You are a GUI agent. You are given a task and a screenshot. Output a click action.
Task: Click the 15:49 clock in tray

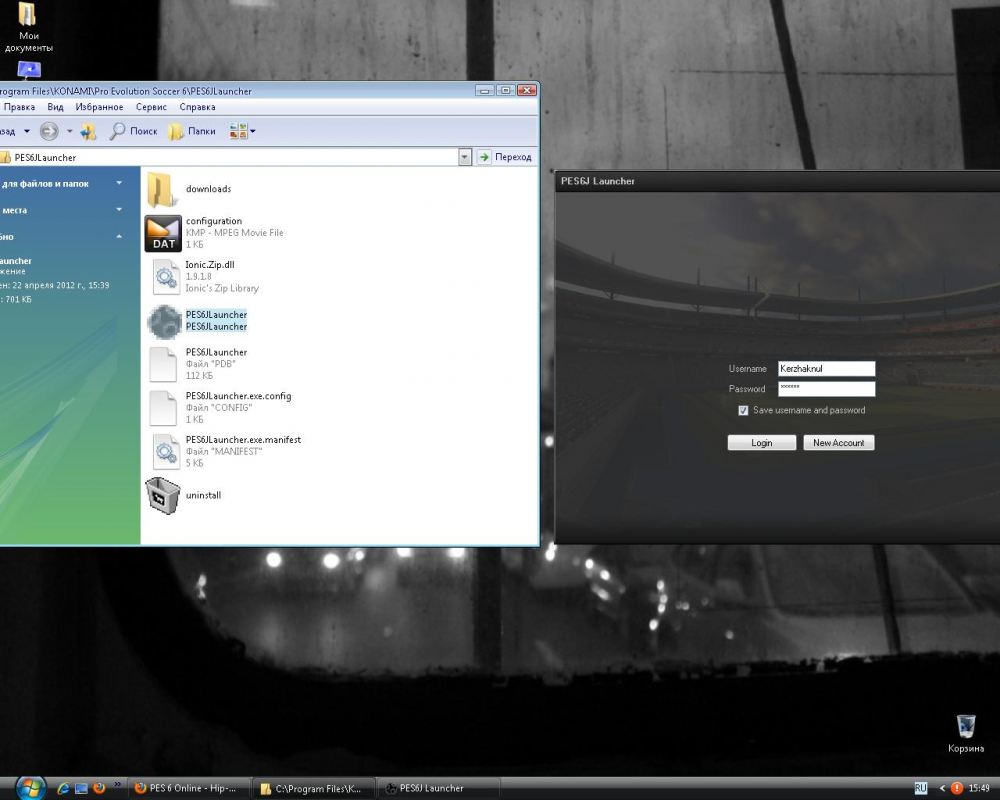click(x=979, y=789)
